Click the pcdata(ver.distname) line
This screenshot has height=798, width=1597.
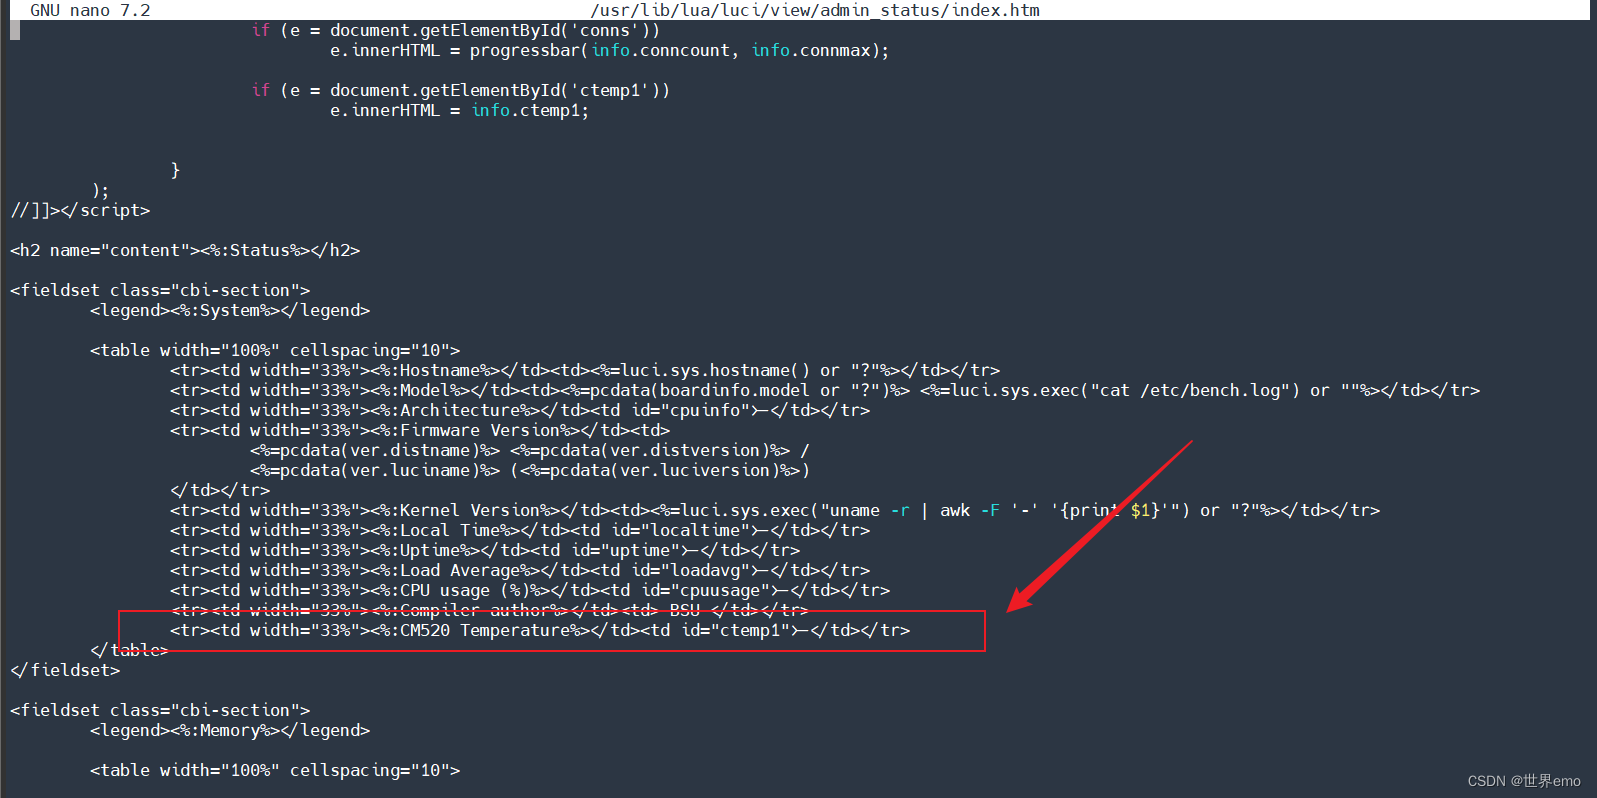click(530, 450)
